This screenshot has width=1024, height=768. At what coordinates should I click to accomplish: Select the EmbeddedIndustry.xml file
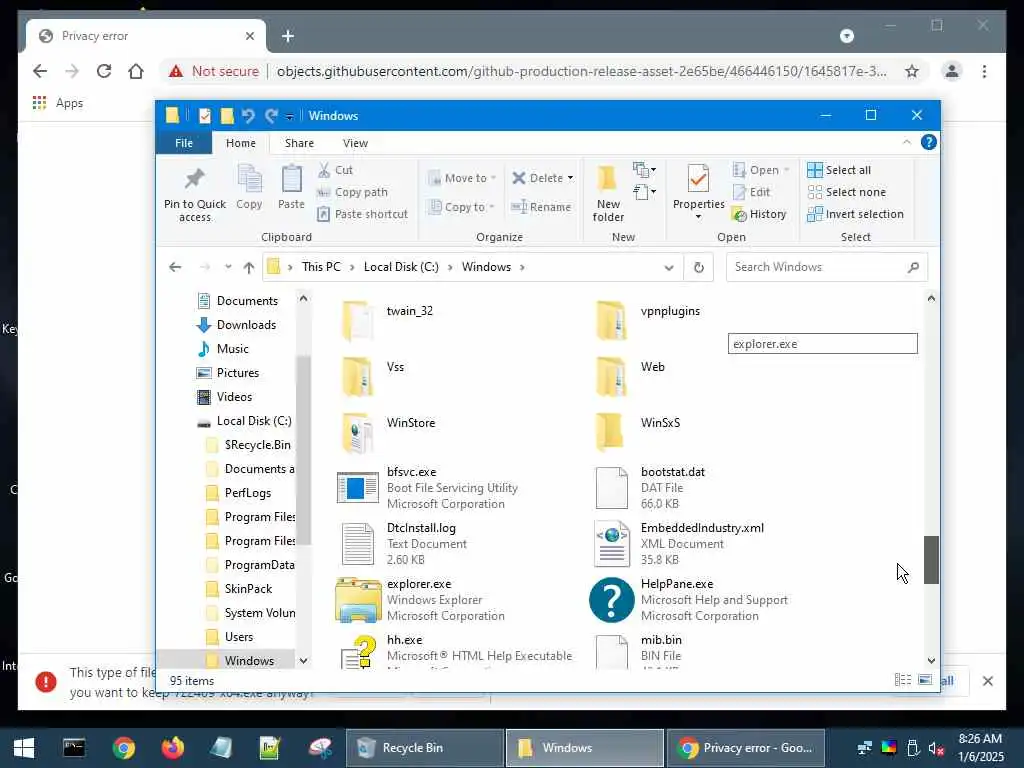coord(680,543)
